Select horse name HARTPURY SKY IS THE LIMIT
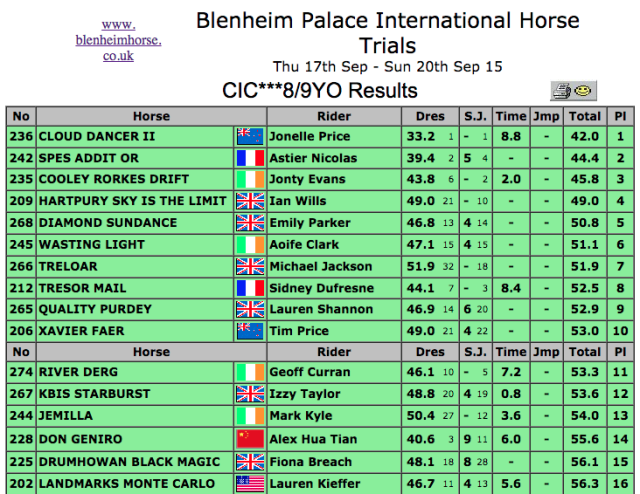 coord(132,201)
